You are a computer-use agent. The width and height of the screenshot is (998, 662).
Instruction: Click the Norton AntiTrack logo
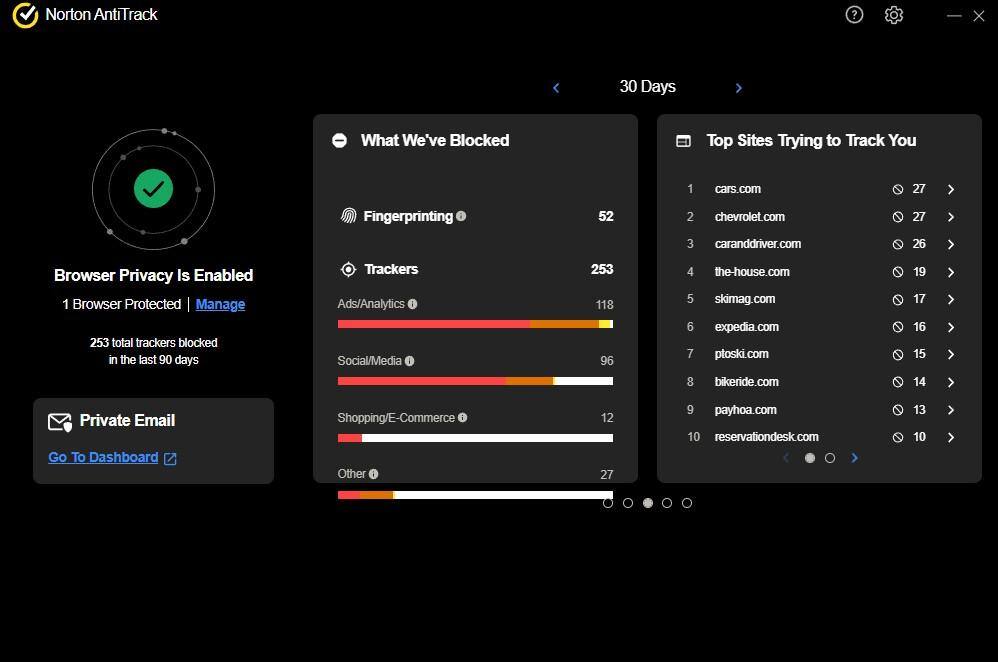pyautogui.click(x=25, y=15)
